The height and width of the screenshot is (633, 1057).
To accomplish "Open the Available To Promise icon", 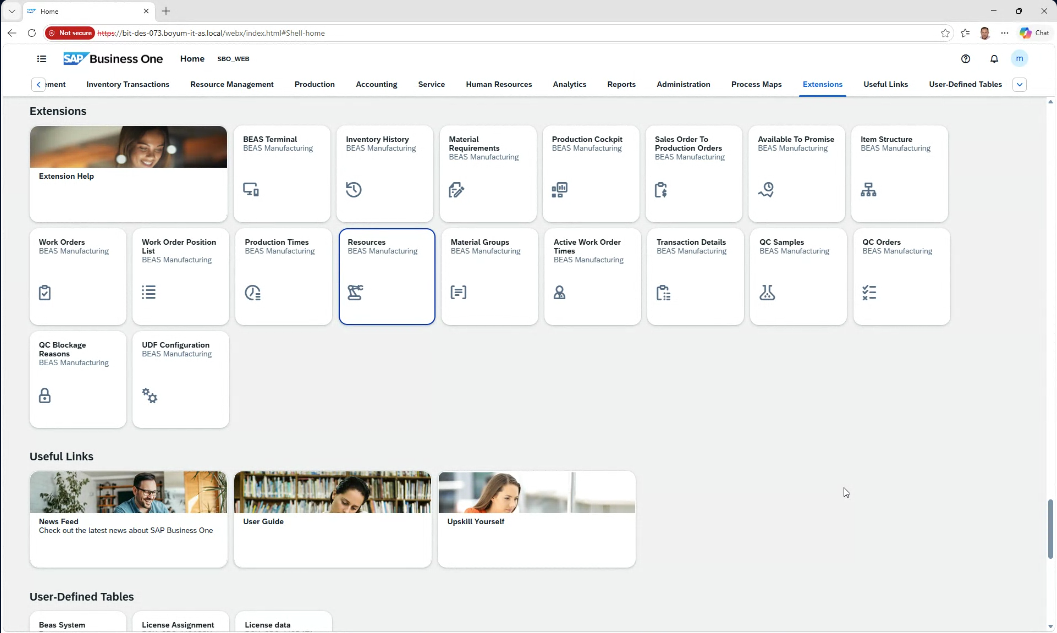I will [766, 190].
